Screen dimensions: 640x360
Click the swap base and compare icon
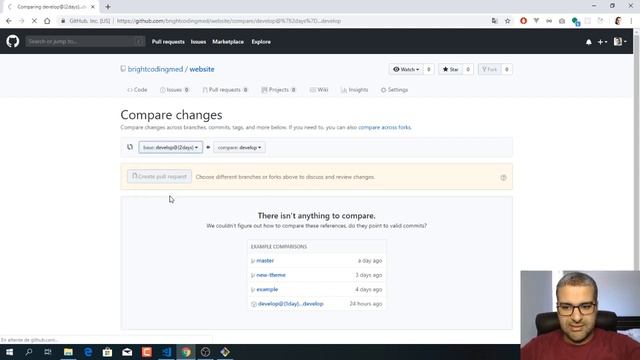click(130, 147)
